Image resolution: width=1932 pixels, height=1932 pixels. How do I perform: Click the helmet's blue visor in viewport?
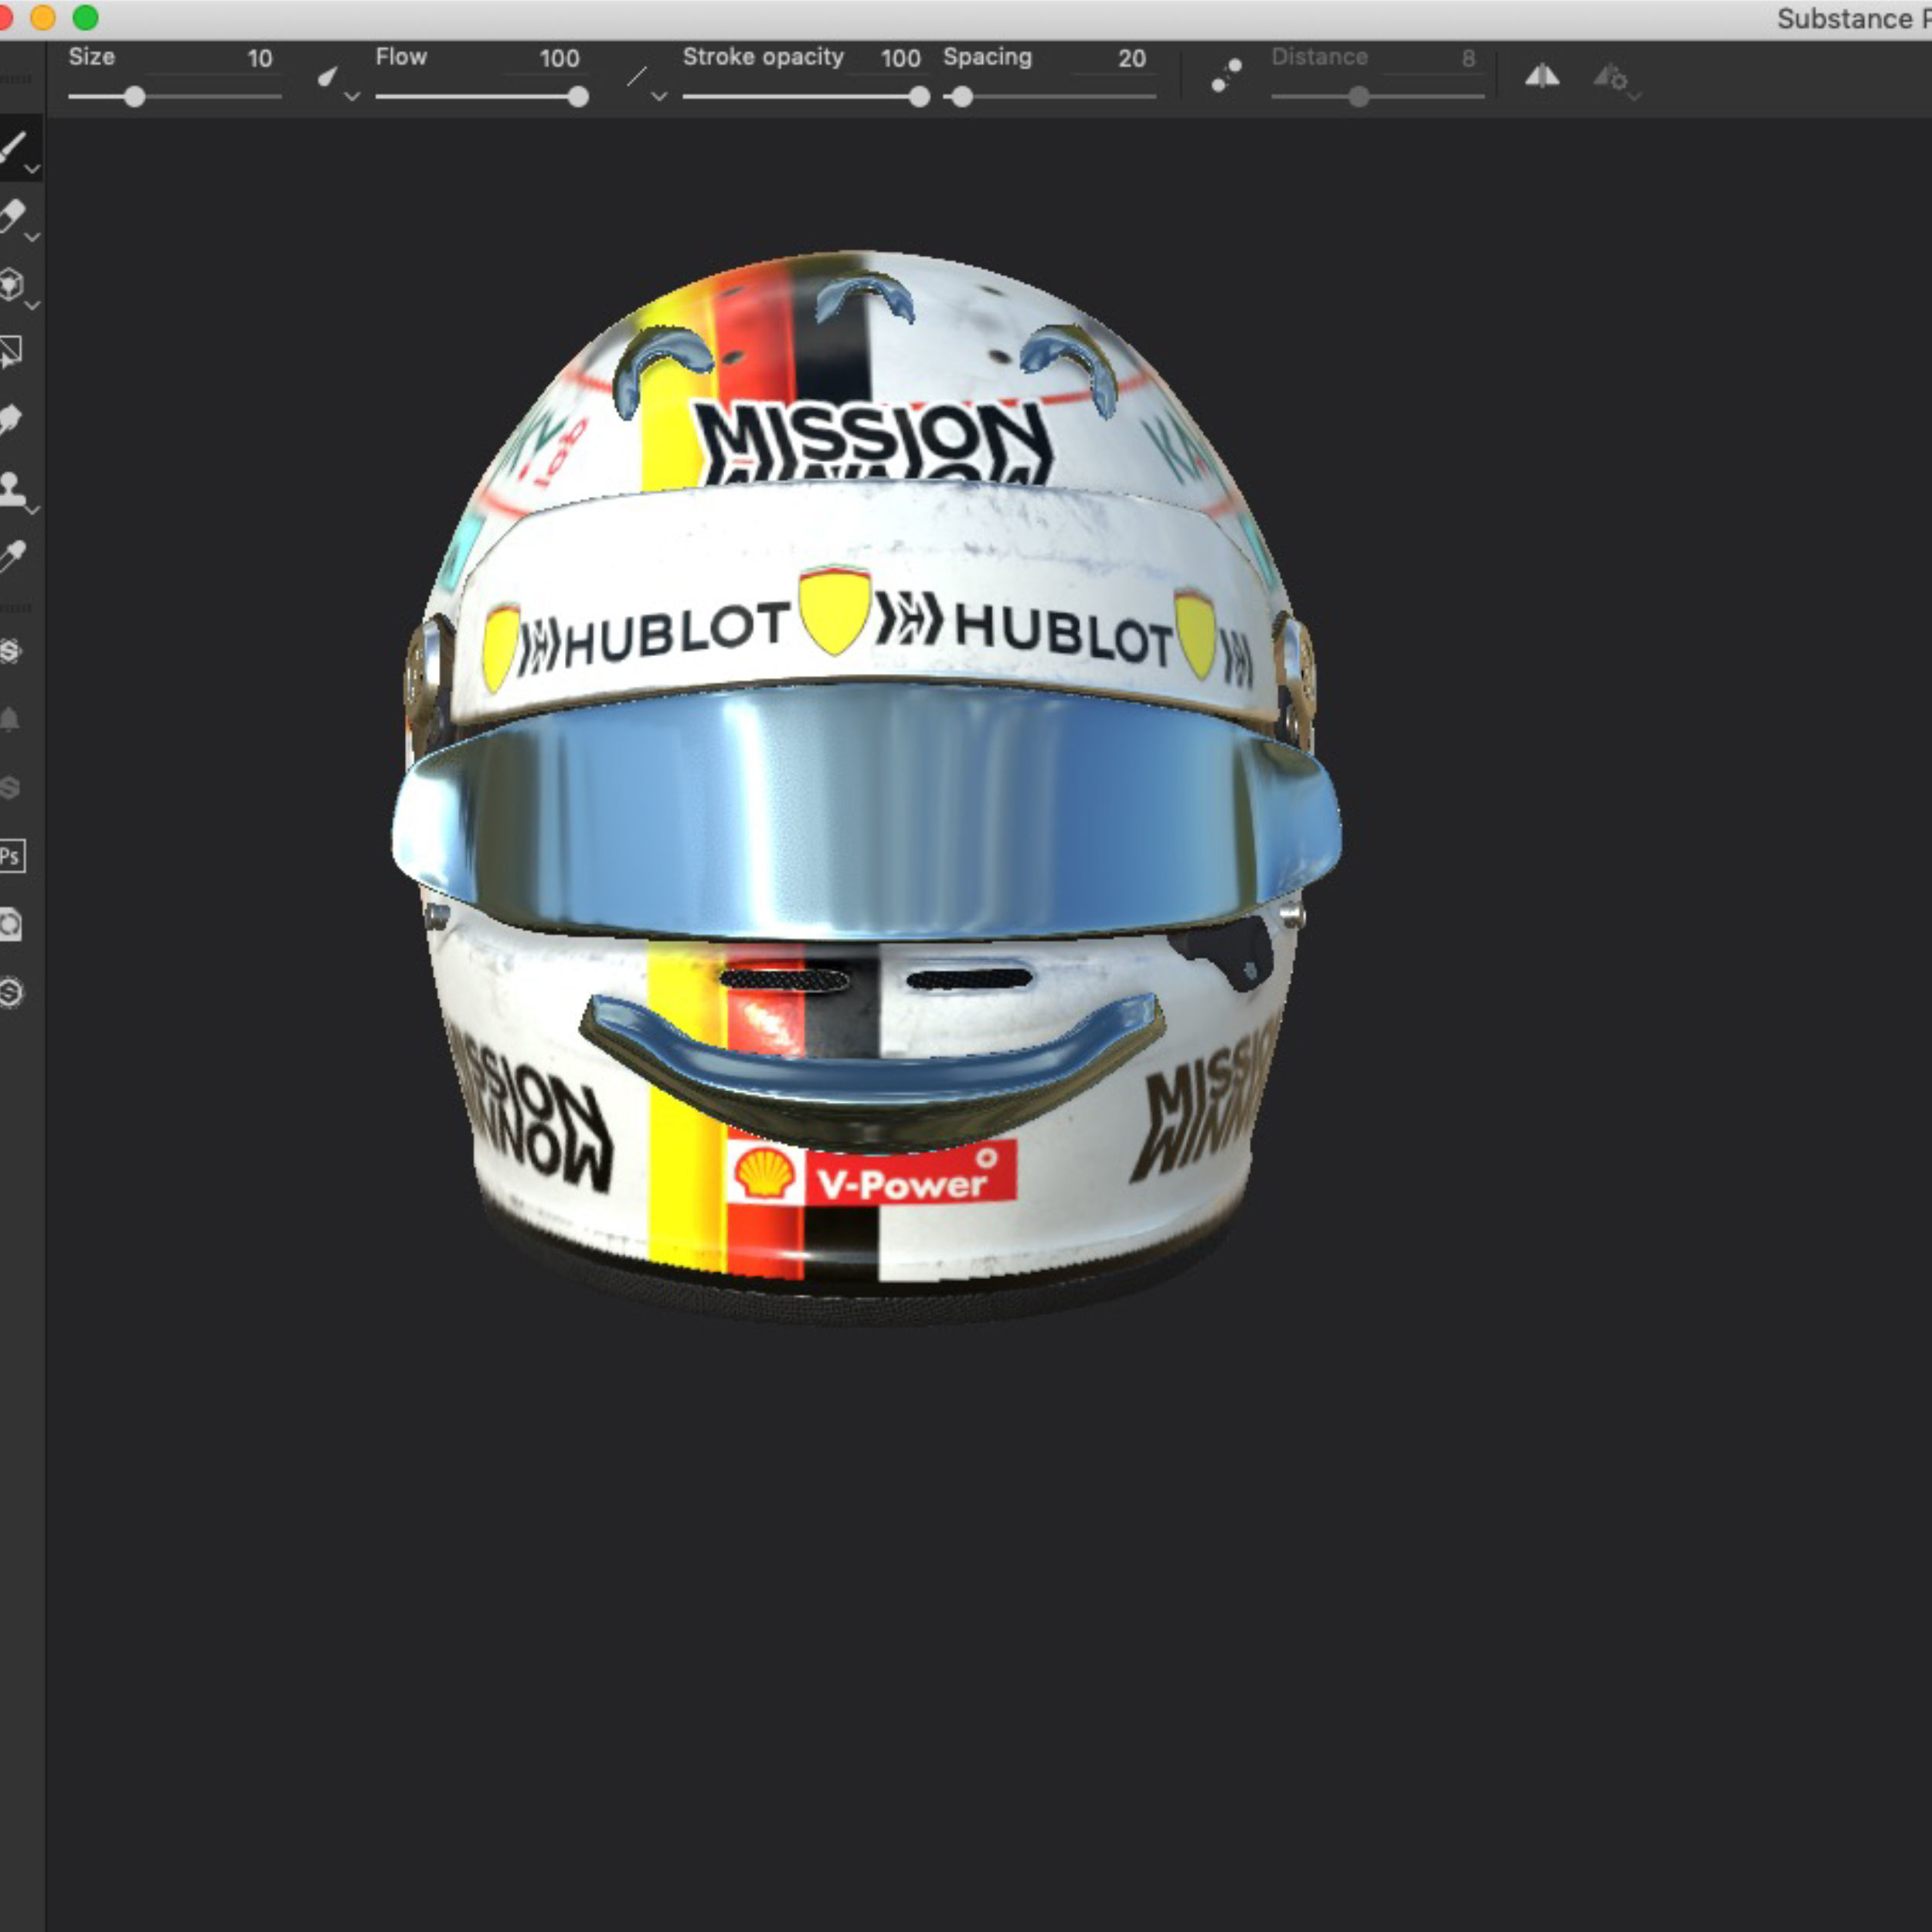point(866,812)
